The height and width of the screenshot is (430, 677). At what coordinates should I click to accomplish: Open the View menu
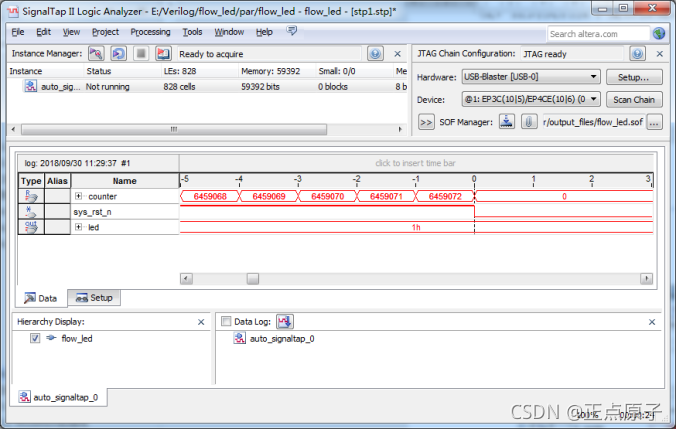click(x=71, y=32)
